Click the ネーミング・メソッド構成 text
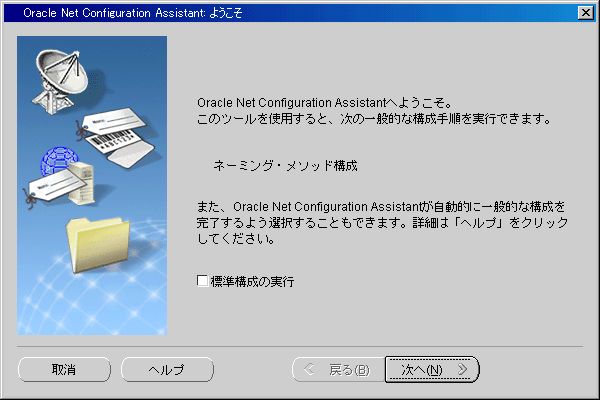The height and width of the screenshot is (400, 600). click(x=285, y=166)
